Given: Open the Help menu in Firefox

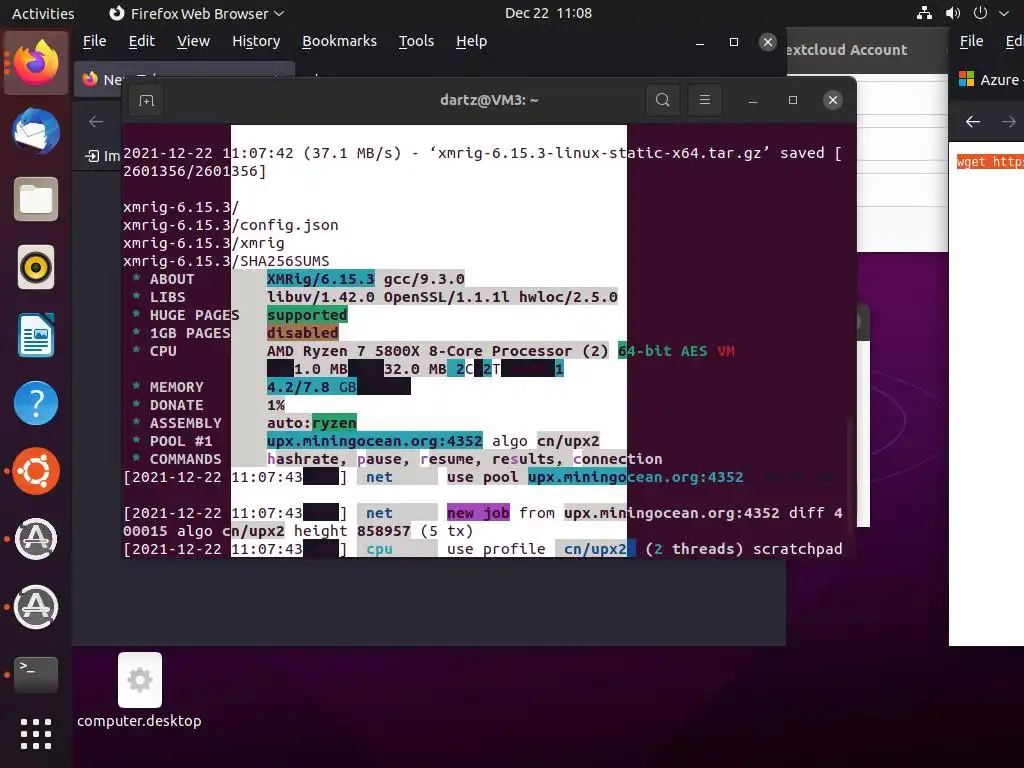Looking at the screenshot, I should [471, 41].
